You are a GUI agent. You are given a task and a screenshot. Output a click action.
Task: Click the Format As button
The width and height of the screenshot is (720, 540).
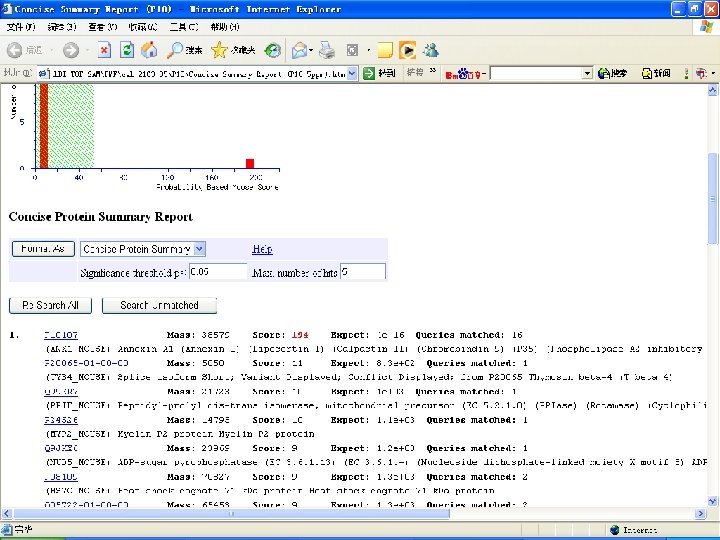click(43, 249)
